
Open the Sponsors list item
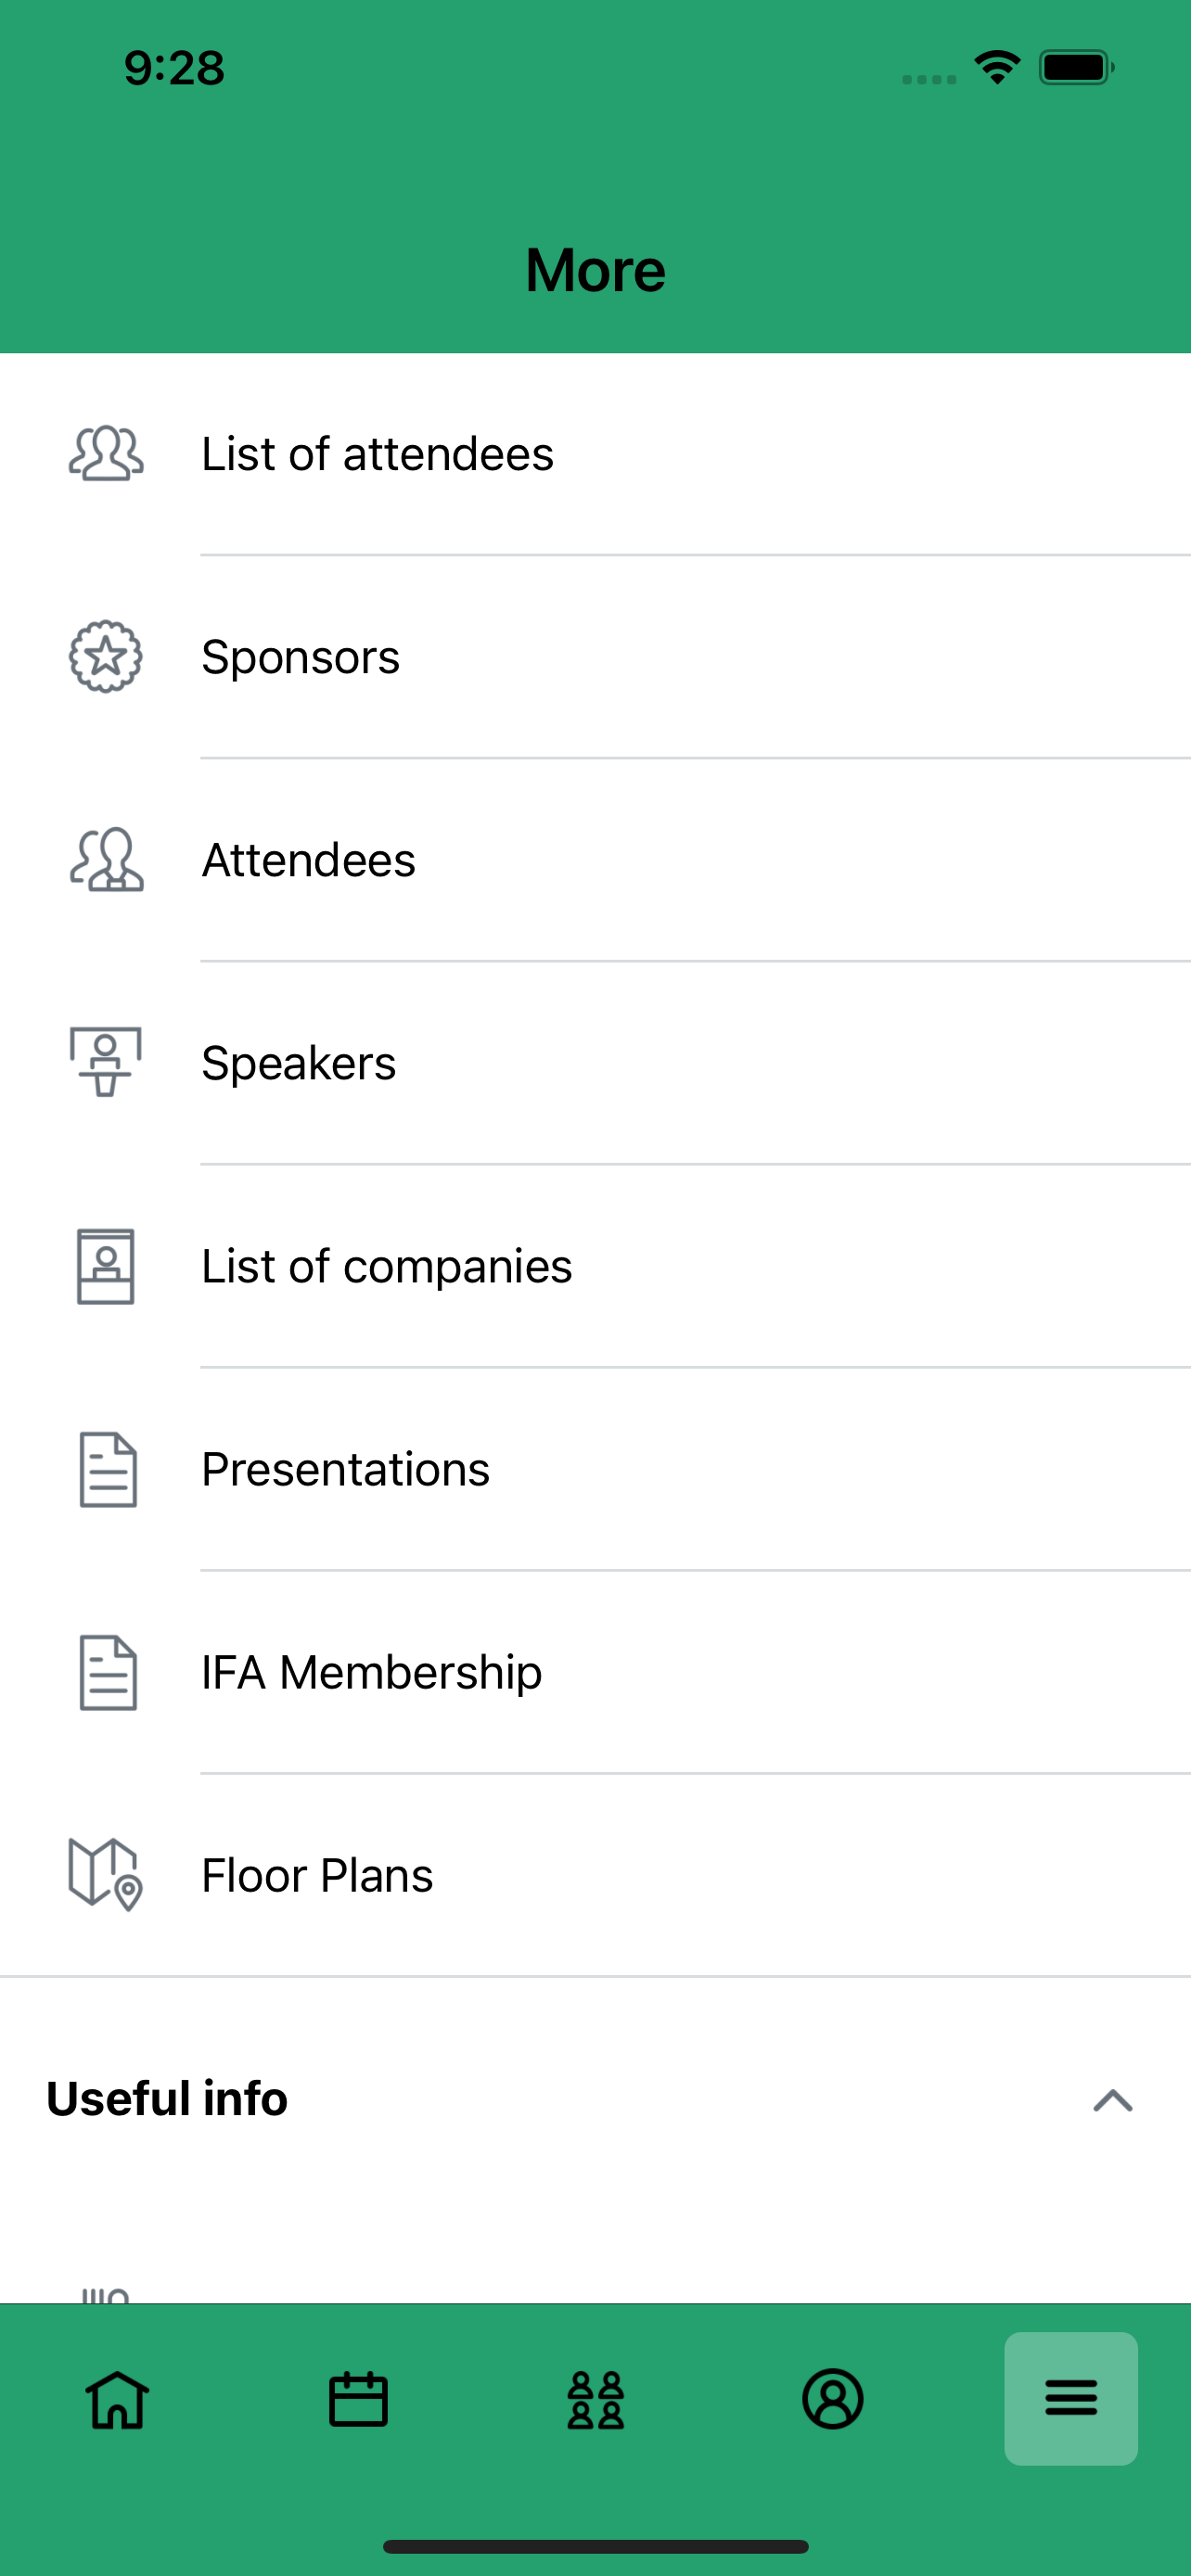pyautogui.click(x=596, y=657)
